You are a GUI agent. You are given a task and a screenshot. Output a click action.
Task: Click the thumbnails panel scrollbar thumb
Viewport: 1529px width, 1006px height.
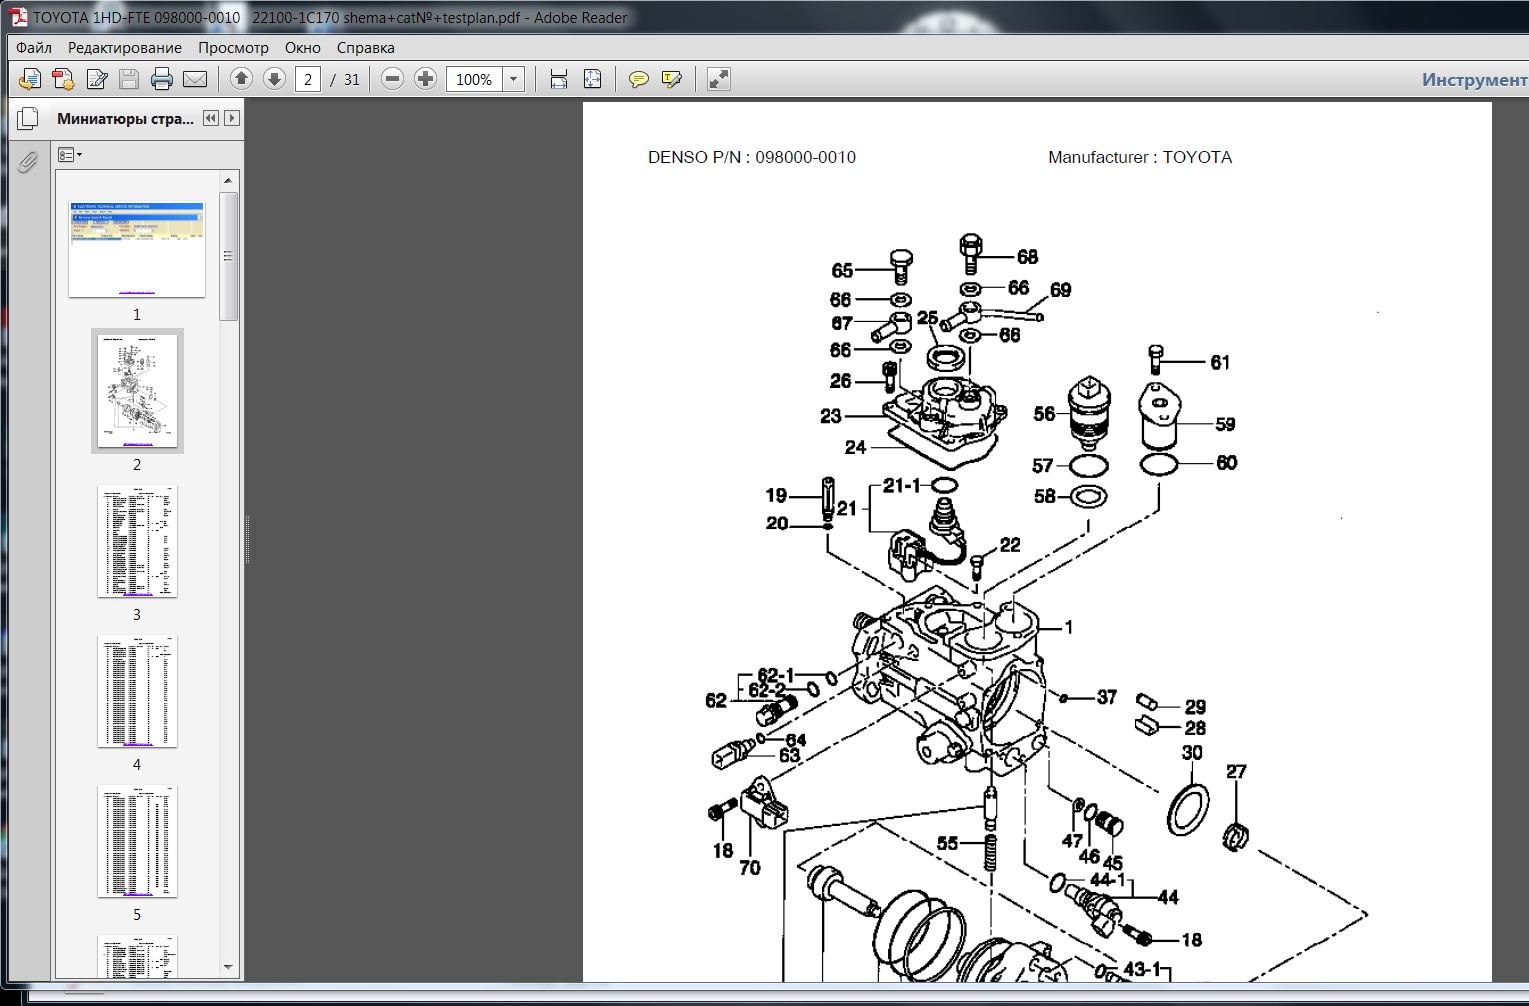click(228, 256)
